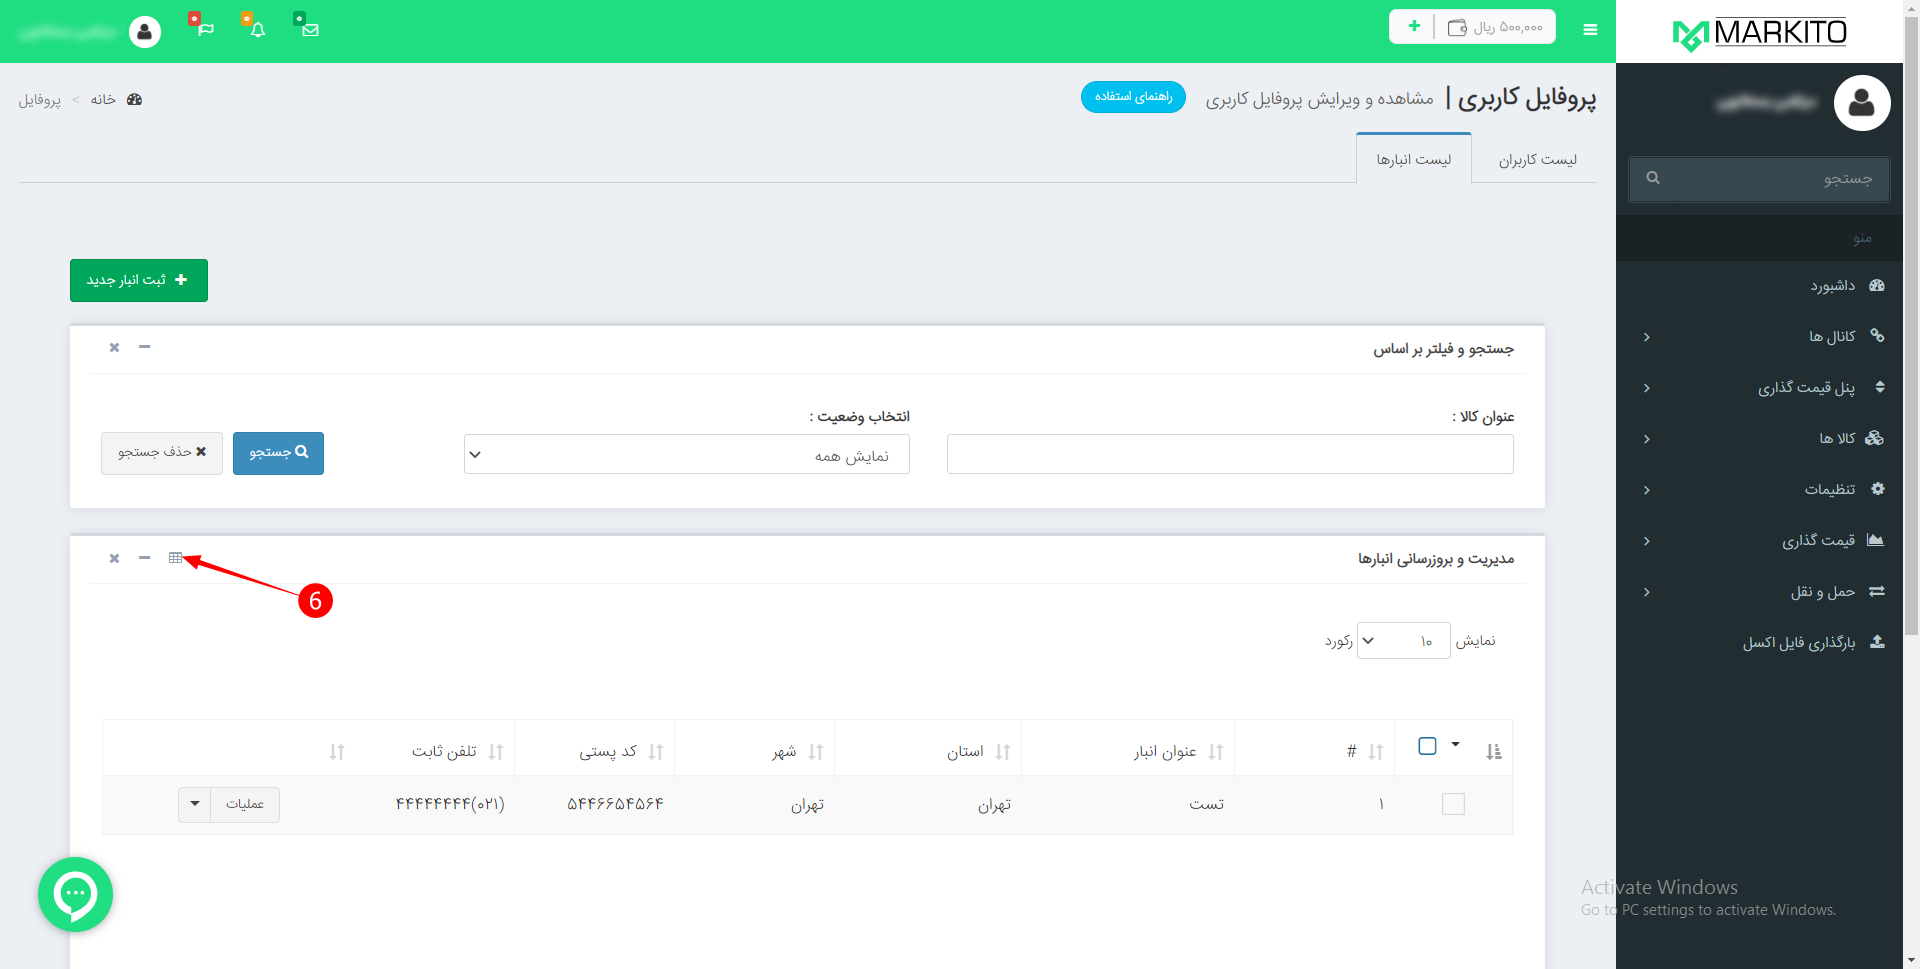This screenshot has width=1920, height=969.
Task: Sort by the # column
Action: tap(1375, 752)
